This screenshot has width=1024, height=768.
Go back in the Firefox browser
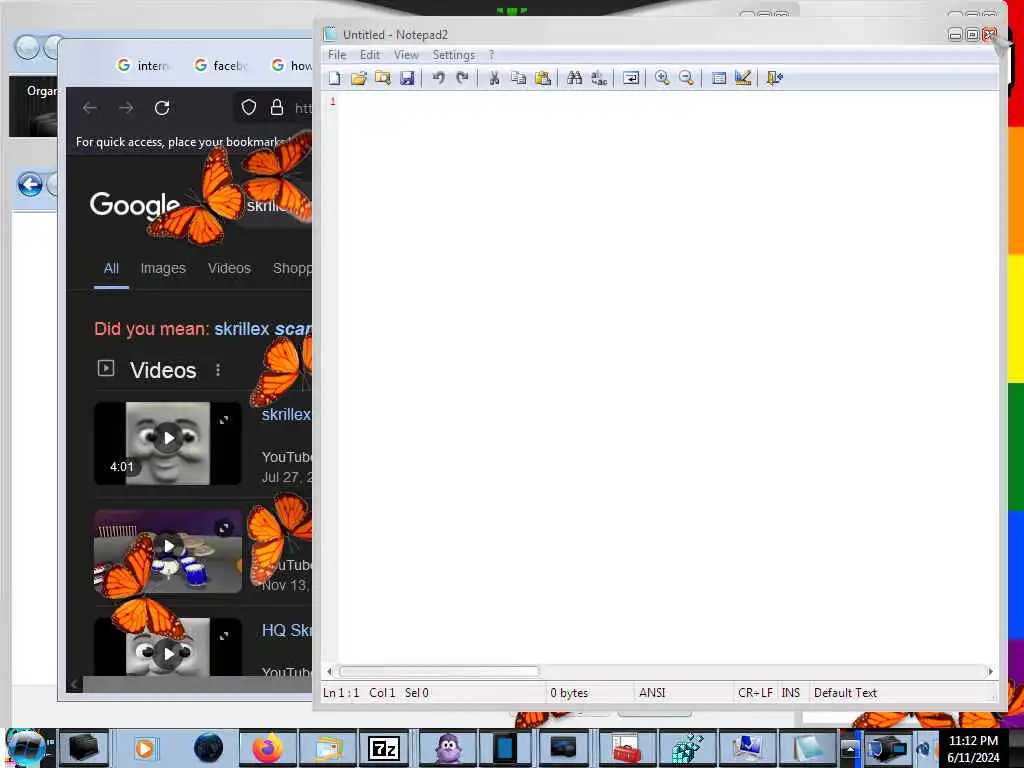click(90, 108)
